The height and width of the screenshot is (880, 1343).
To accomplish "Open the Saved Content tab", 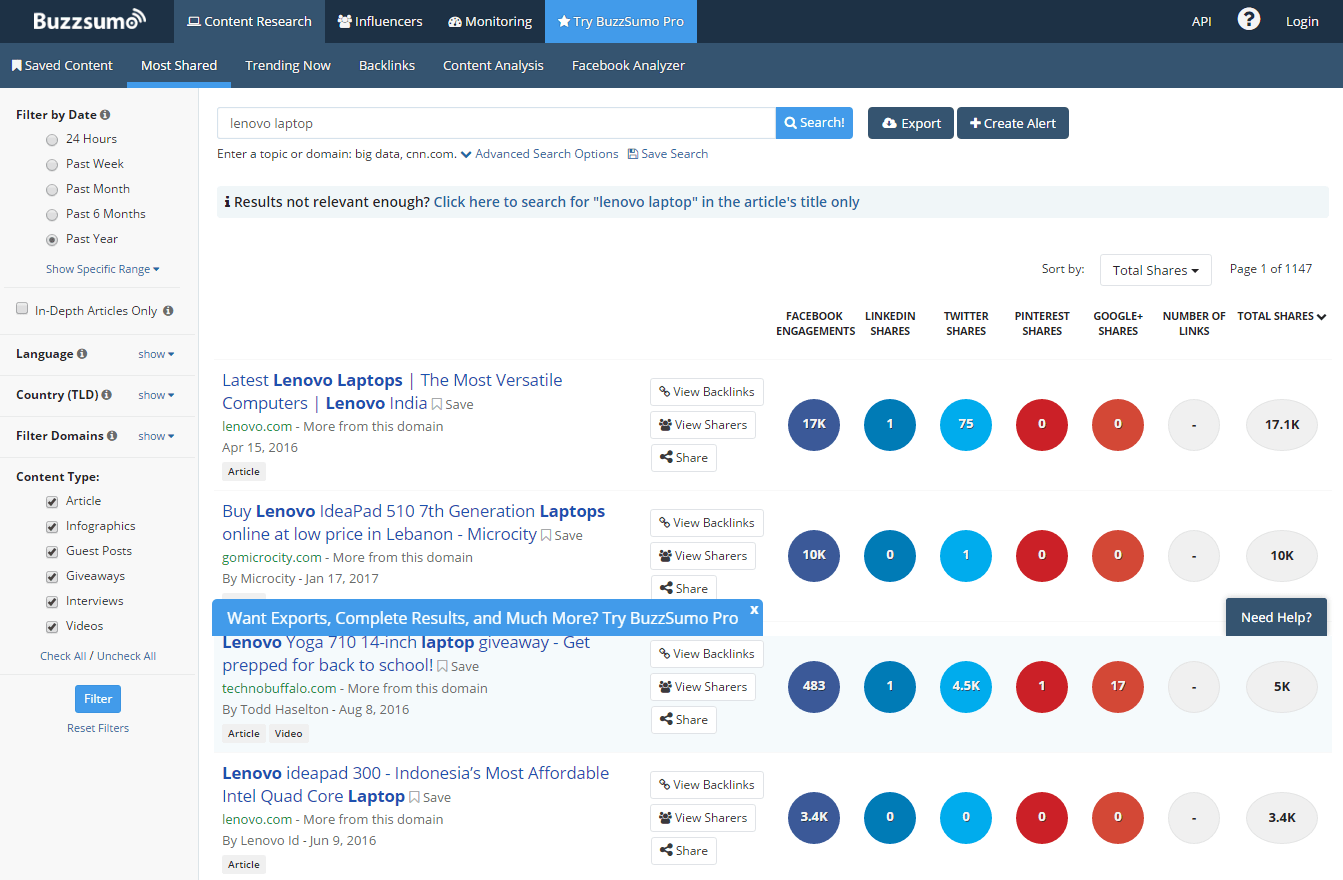I will [x=63, y=65].
